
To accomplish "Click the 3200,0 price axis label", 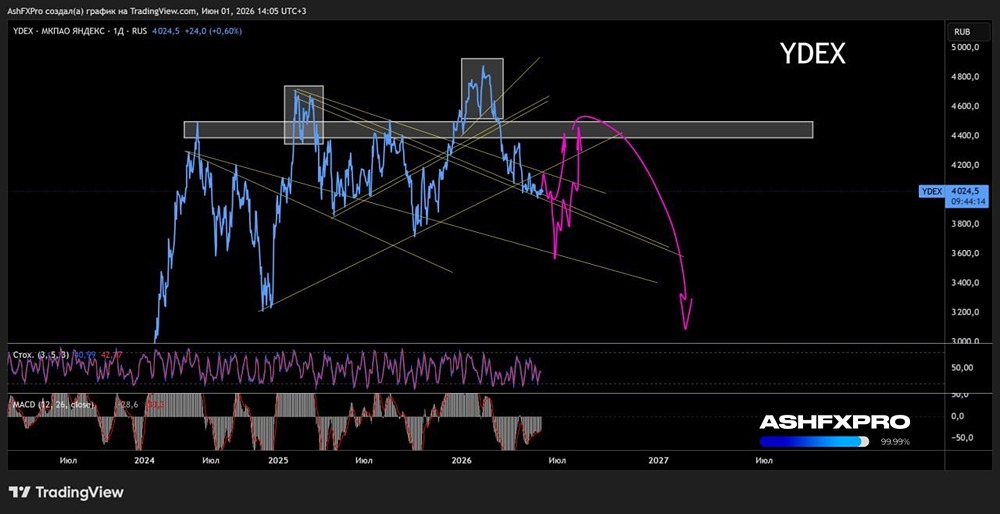I will pos(966,312).
